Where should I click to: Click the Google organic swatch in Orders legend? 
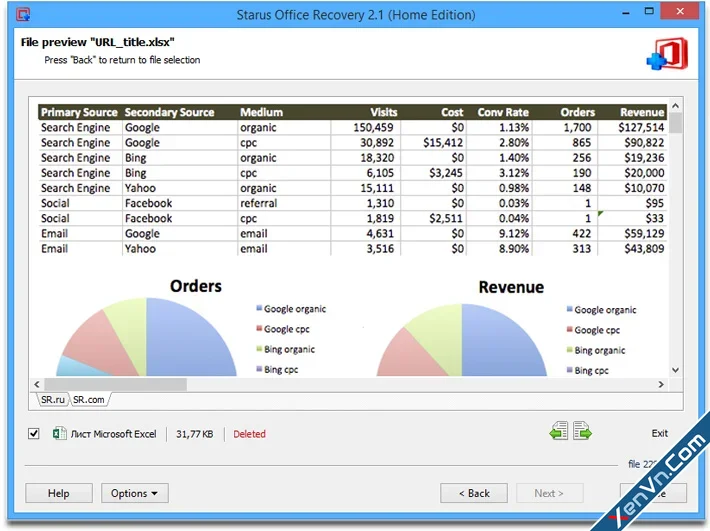tap(259, 308)
